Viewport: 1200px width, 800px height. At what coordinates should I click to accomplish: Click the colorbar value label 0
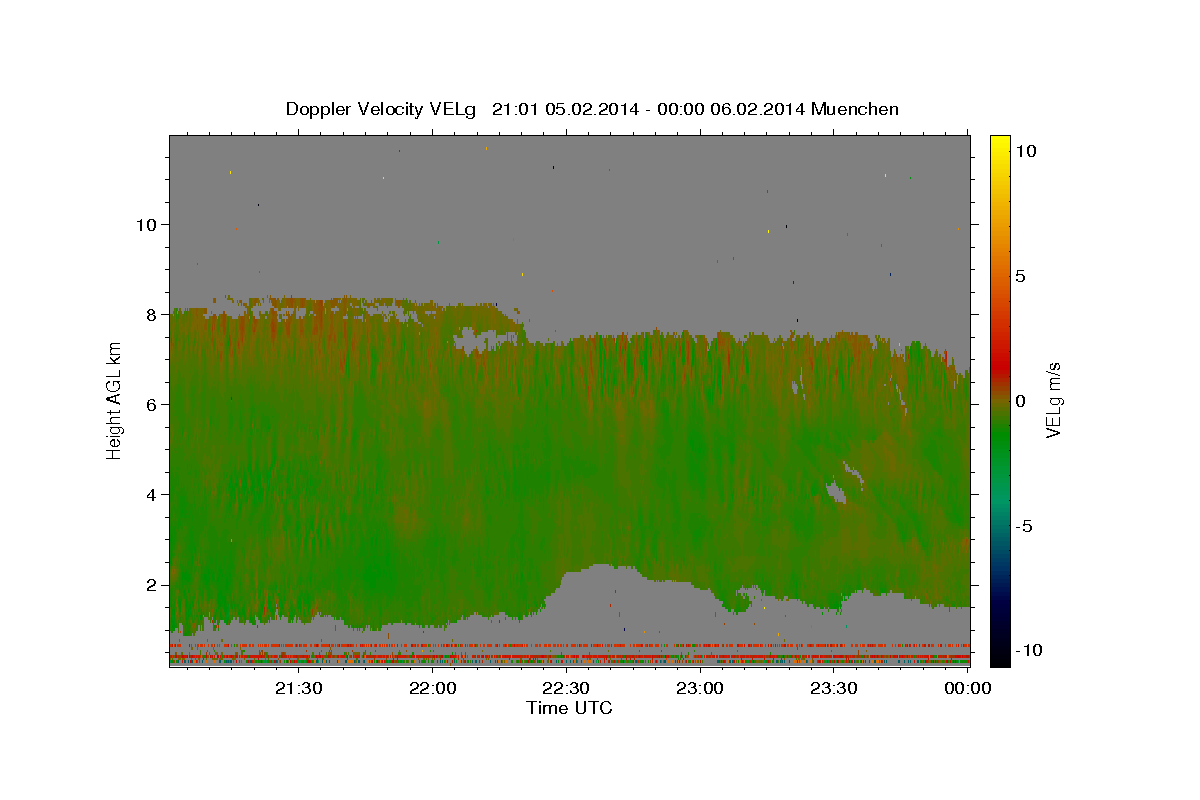coord(1020,401)
